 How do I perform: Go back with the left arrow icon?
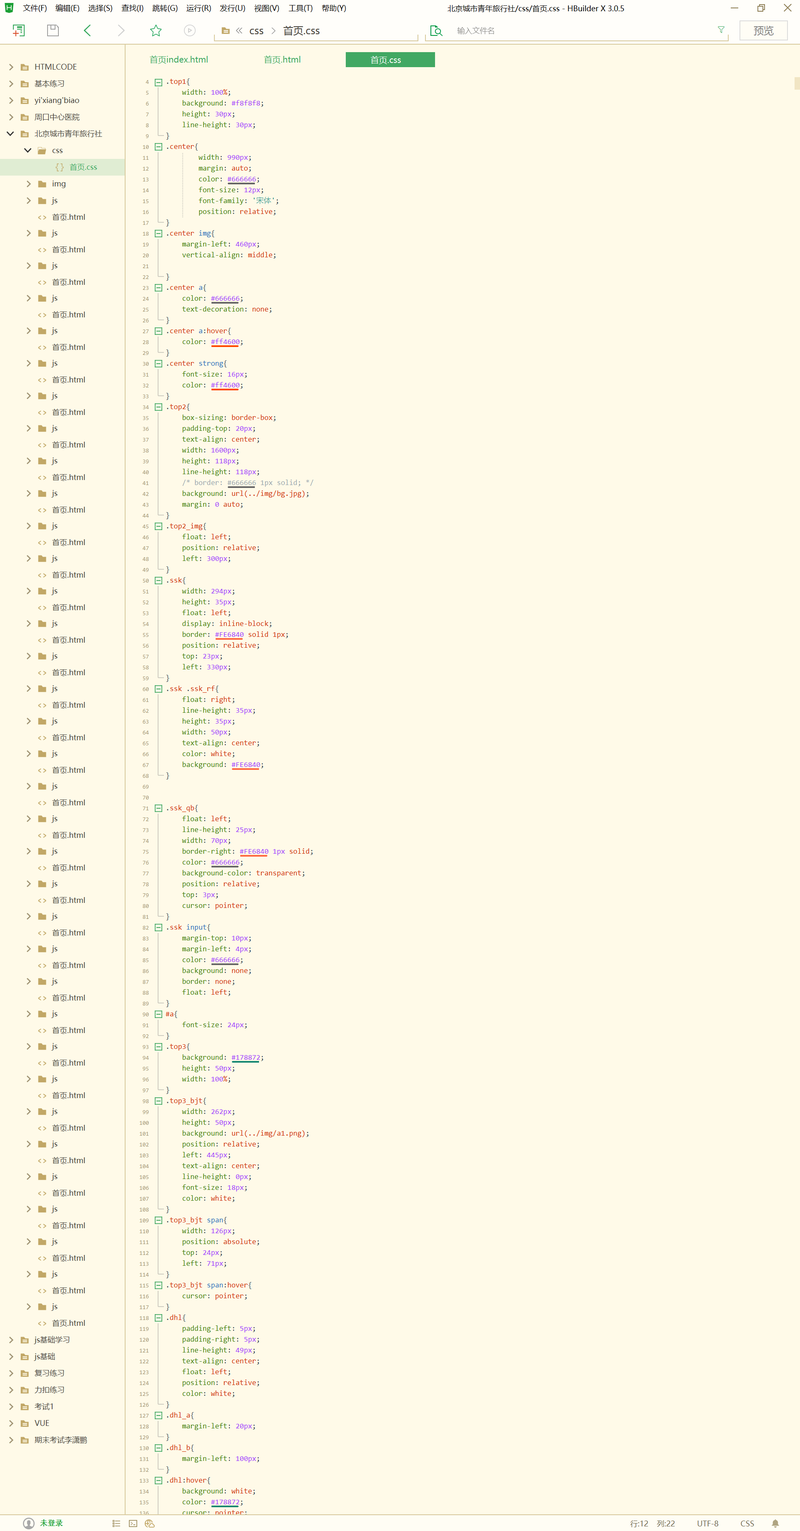87,30
